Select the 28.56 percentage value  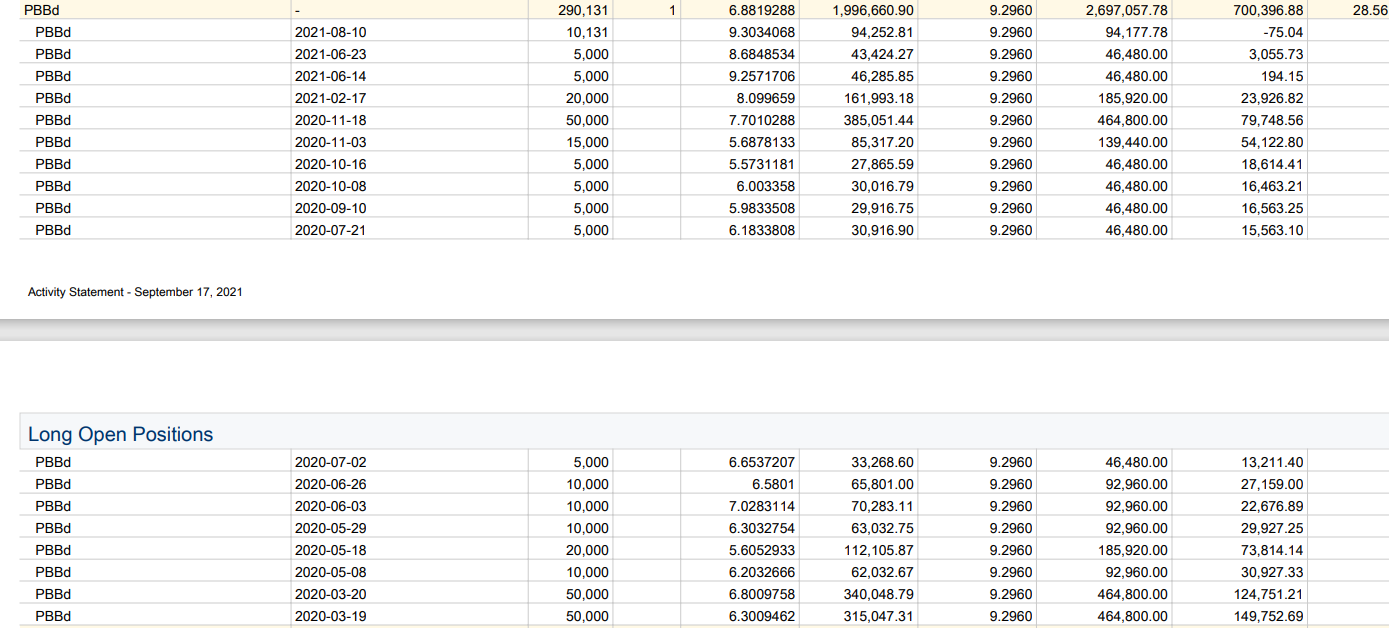point(1367,10)
